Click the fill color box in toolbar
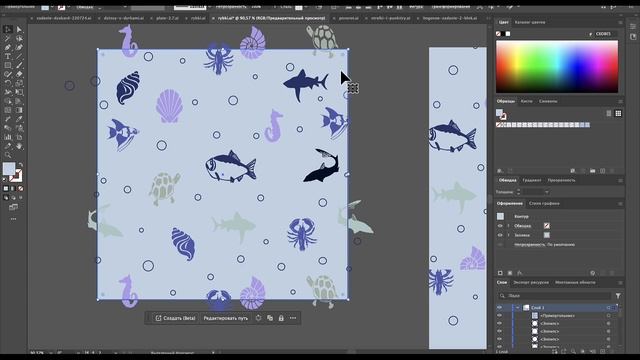 [9, 168]
